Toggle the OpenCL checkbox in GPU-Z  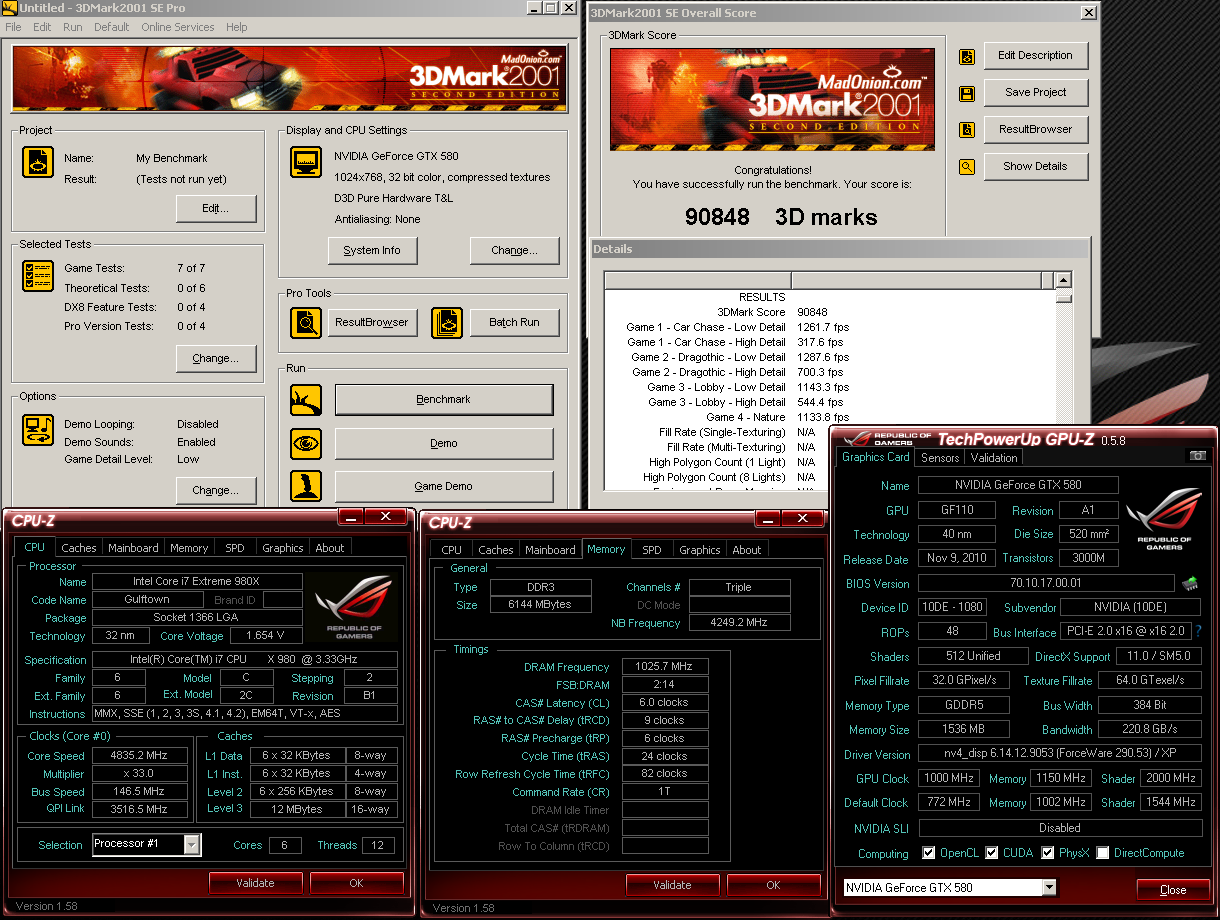pos(929,853)
